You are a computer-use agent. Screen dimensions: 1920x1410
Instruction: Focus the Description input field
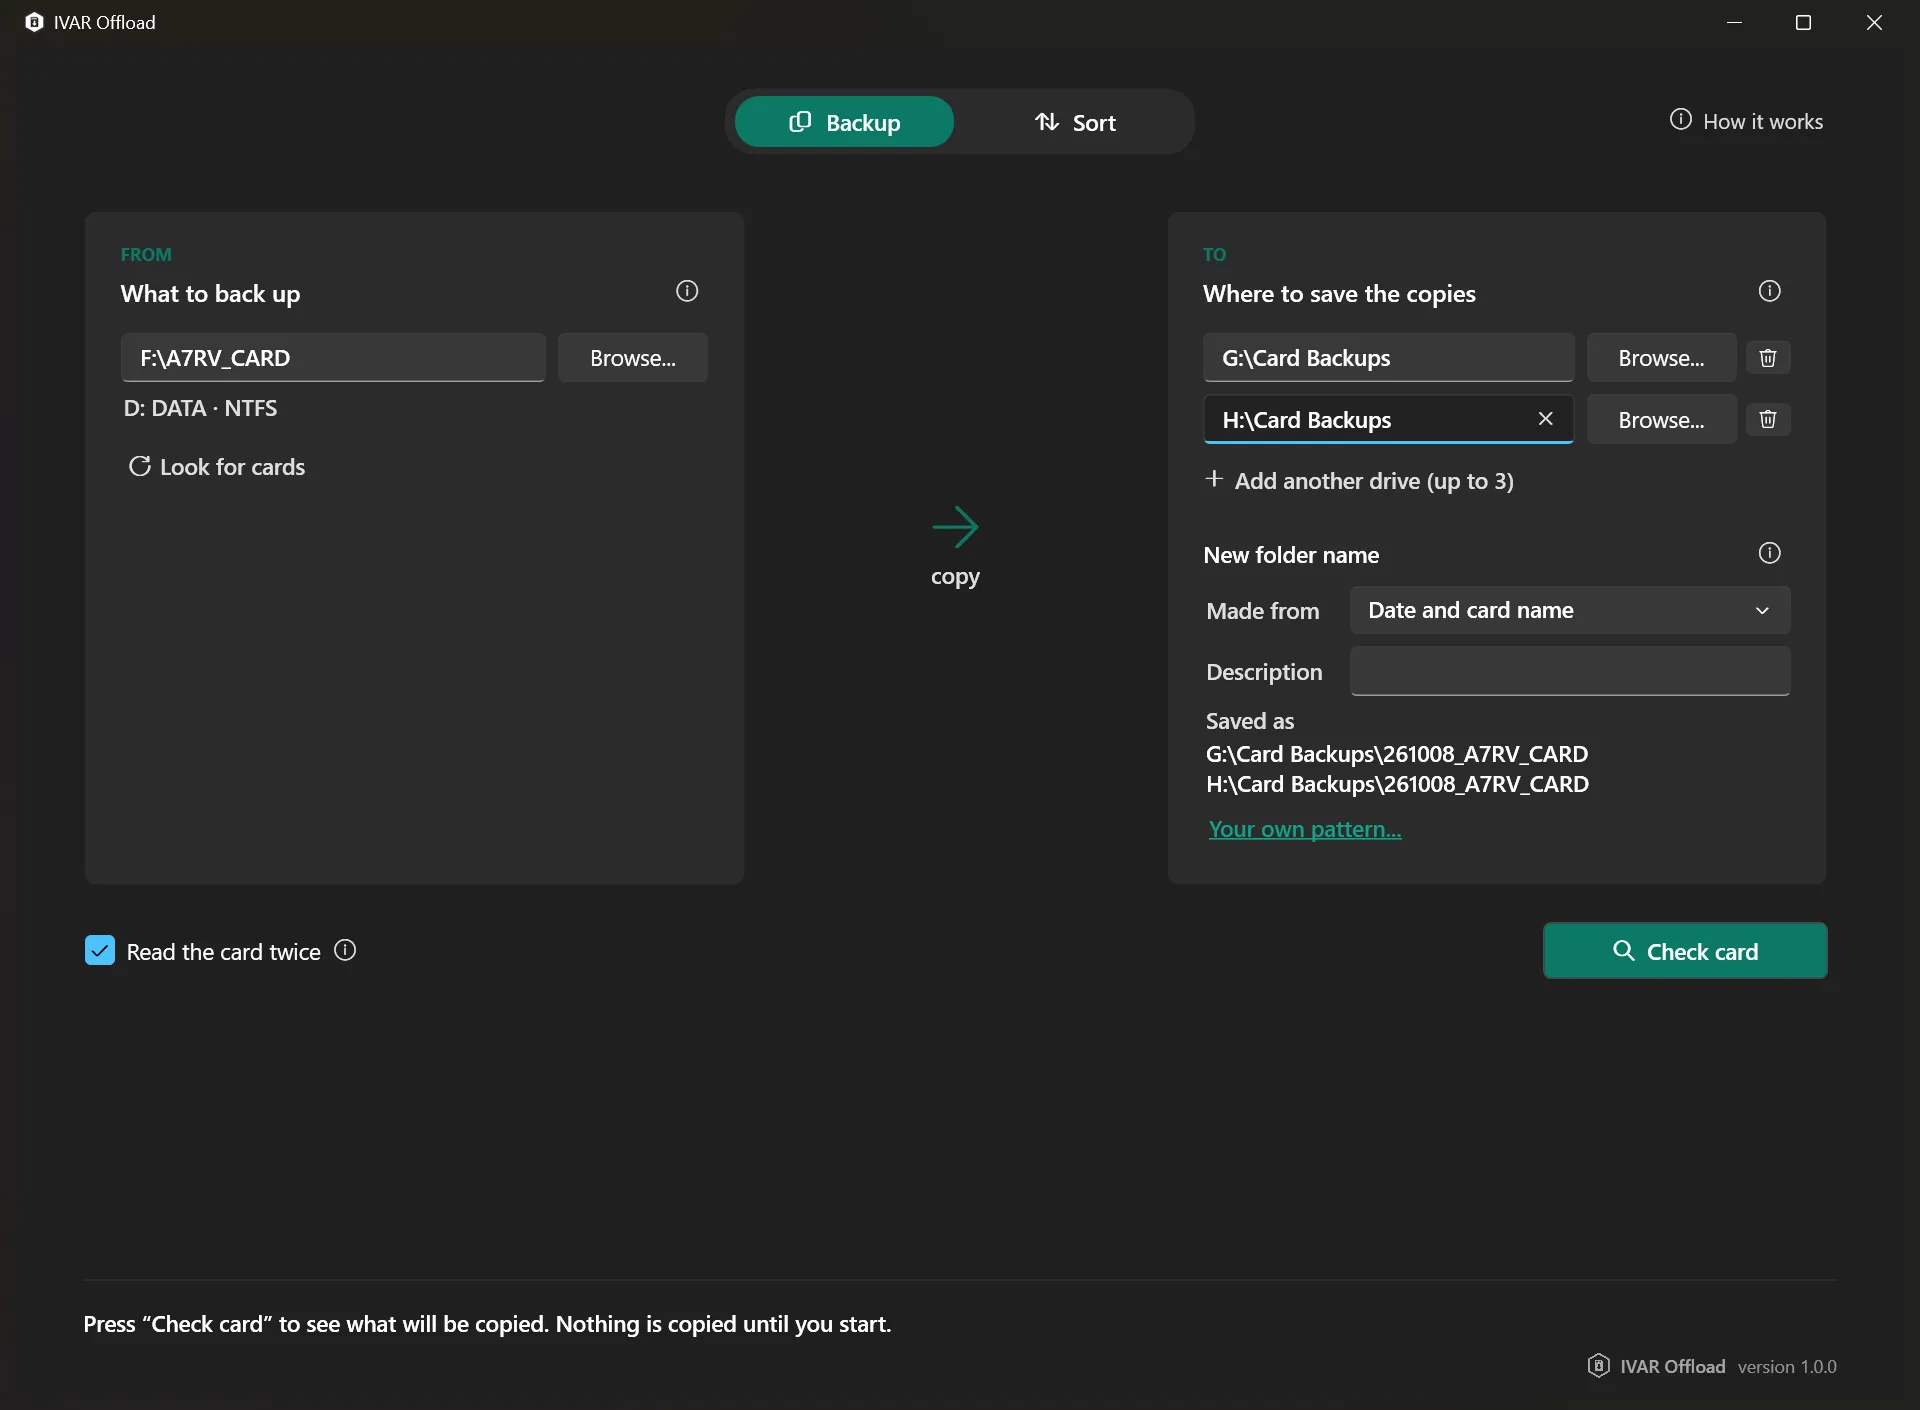tap(1570, 671)
